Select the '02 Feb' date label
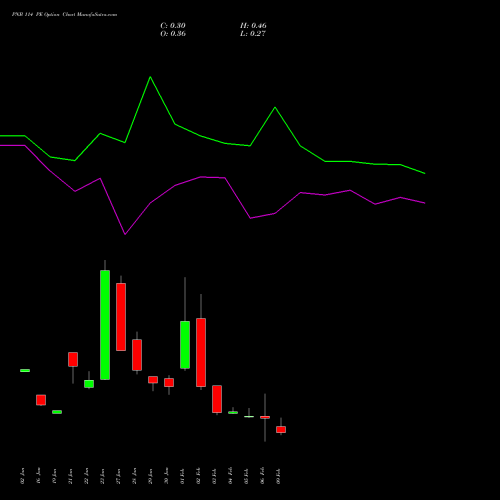 pyautogui.click(x=198, y=476)
